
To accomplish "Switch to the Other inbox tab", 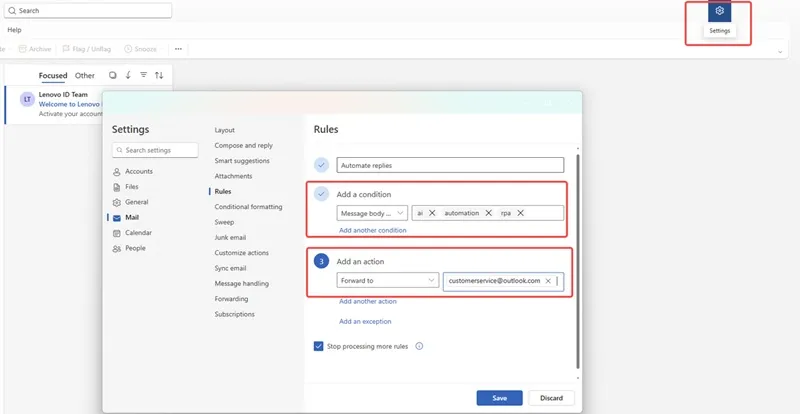I will [85, 76].
